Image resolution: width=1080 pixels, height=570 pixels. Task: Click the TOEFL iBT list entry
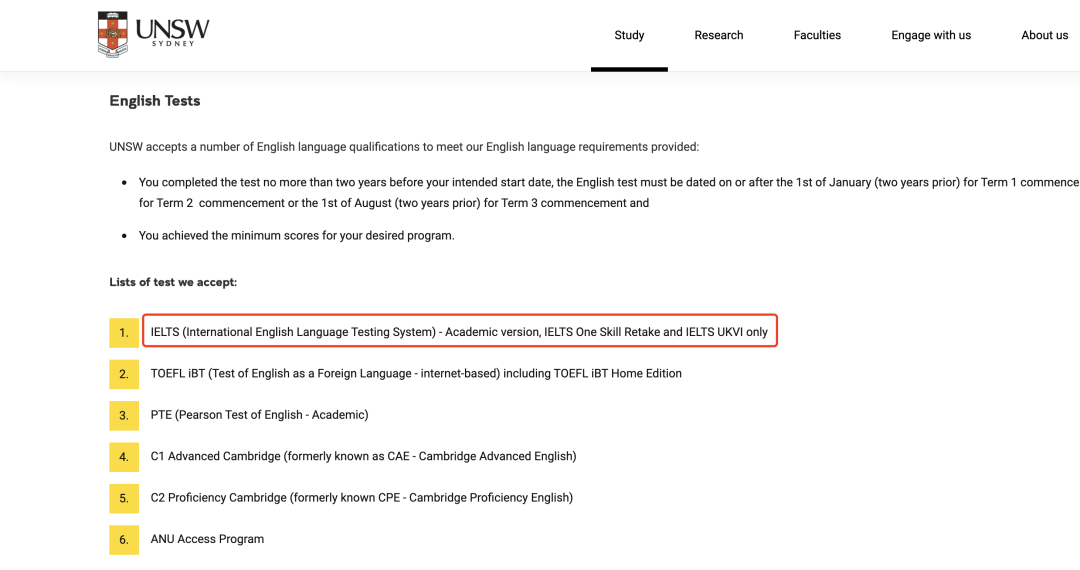[416, 374]
